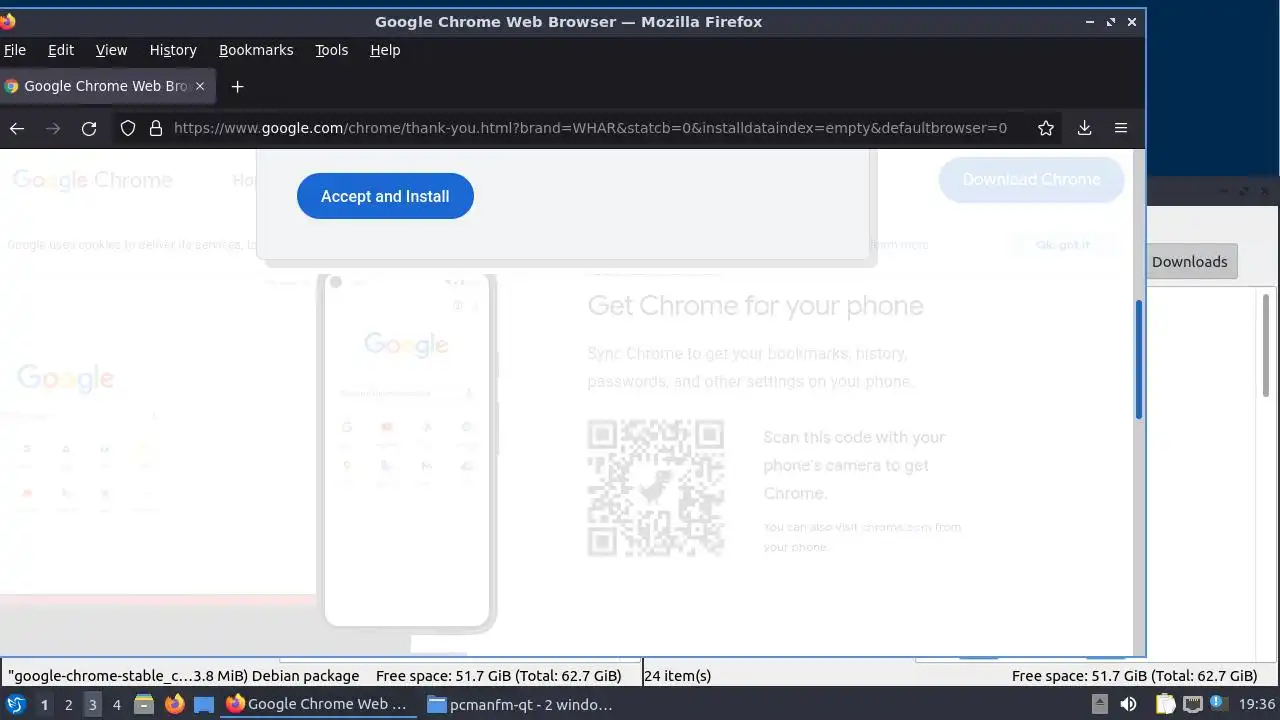Launch Firefox from taskbar quick launch icon
The image size is (1280, 720).
[x=174, y=704]
